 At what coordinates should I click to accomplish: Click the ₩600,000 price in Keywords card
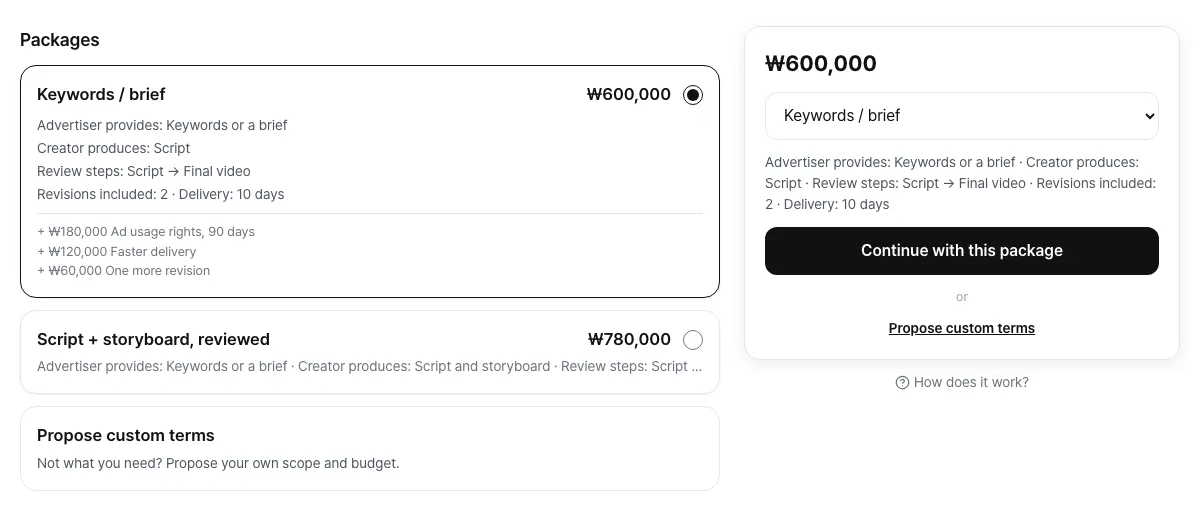pyautogui.click(x=629, y=95)
